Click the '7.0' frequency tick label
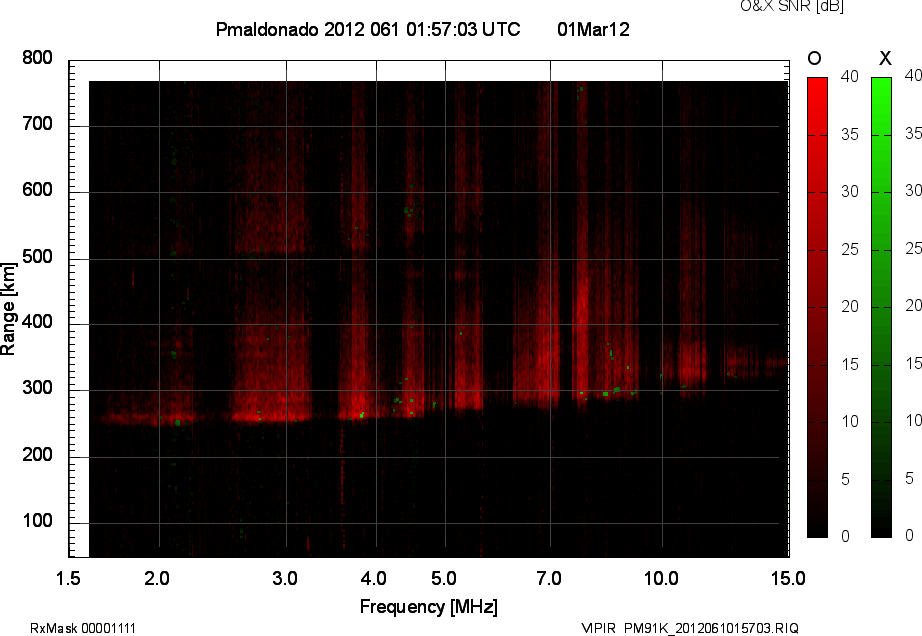The image size is (922, 636). pos(549,578)
